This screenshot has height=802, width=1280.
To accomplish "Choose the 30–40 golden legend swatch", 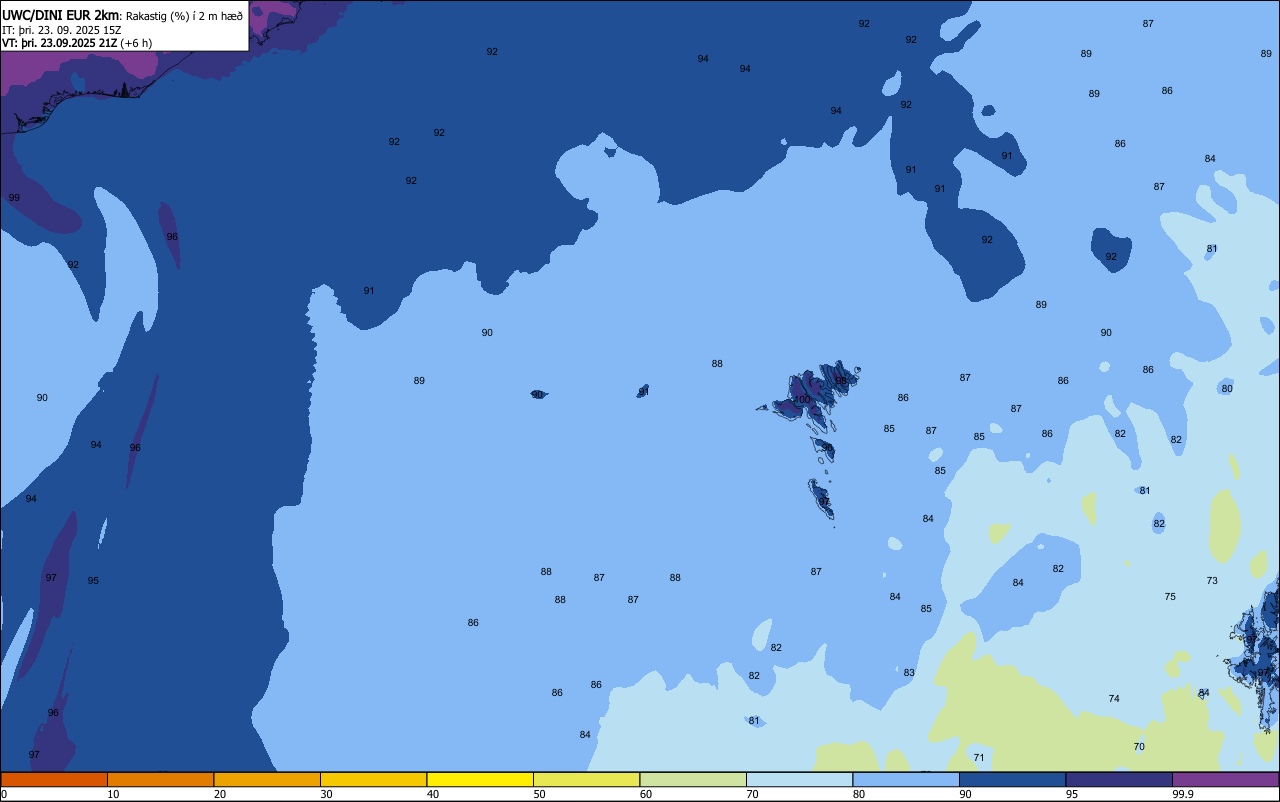I will point(373,779).
